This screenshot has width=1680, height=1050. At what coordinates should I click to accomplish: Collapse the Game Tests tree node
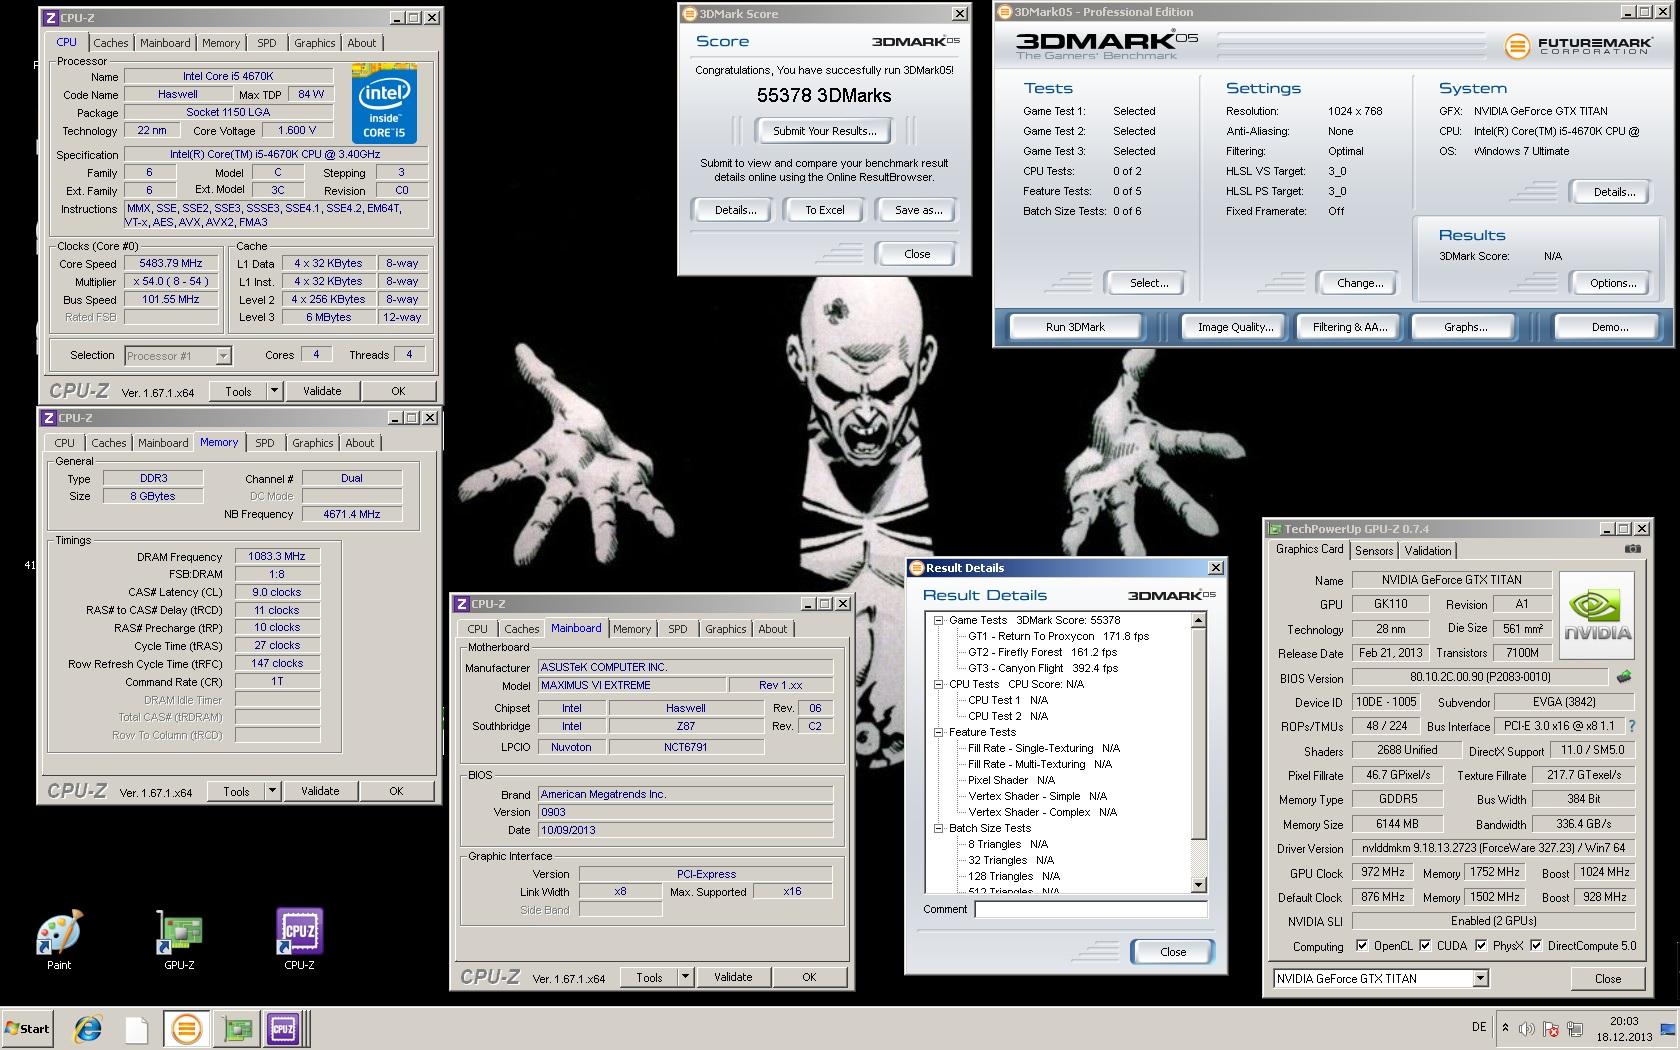939,620
